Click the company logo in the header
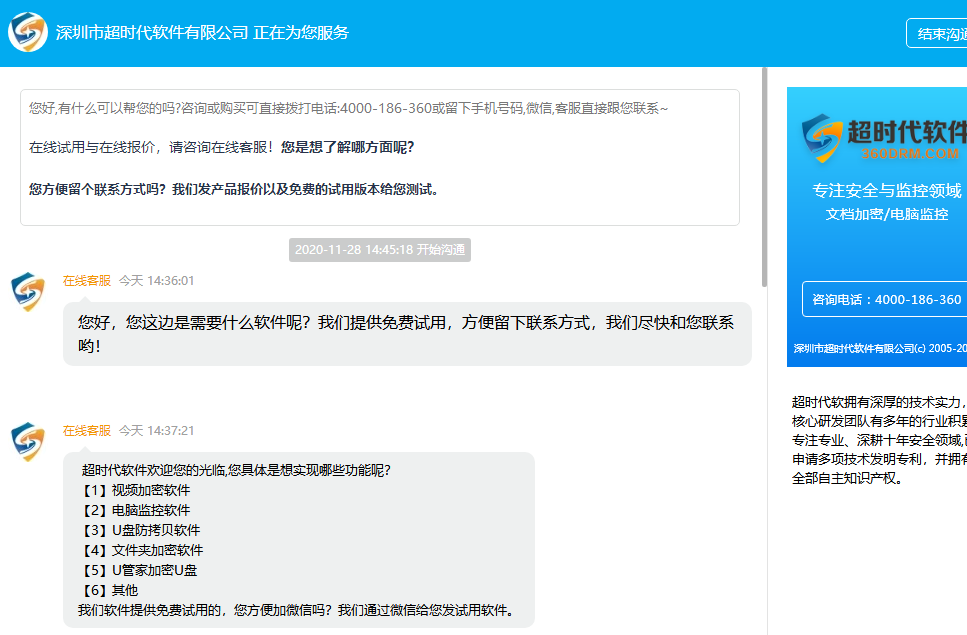The height and width of the screenshot is (635, 967). [28, 32]
